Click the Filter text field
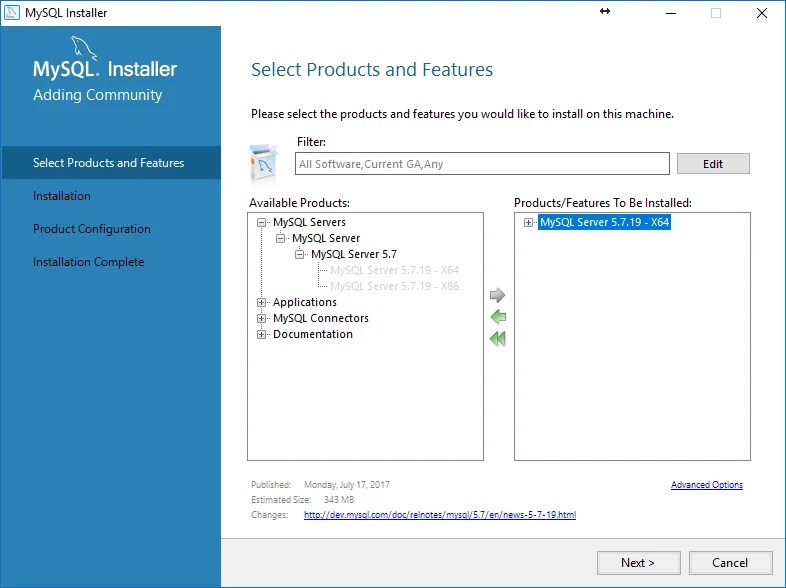Viewport: 786px width, 588px height. [x=482, y=164]
